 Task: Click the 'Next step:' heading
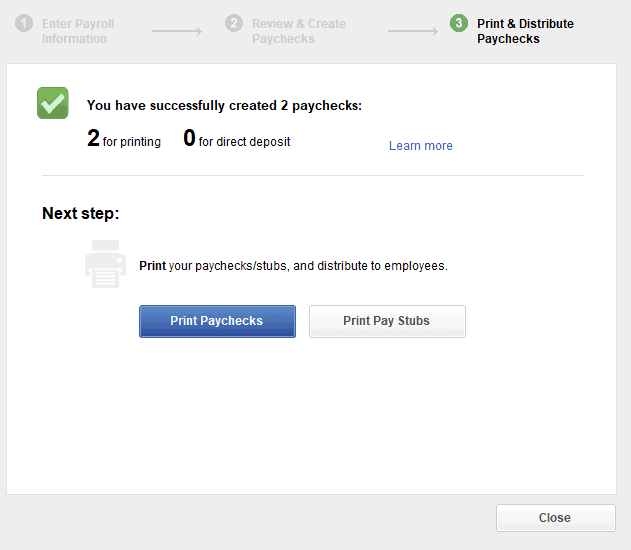[x=81, y=213]
